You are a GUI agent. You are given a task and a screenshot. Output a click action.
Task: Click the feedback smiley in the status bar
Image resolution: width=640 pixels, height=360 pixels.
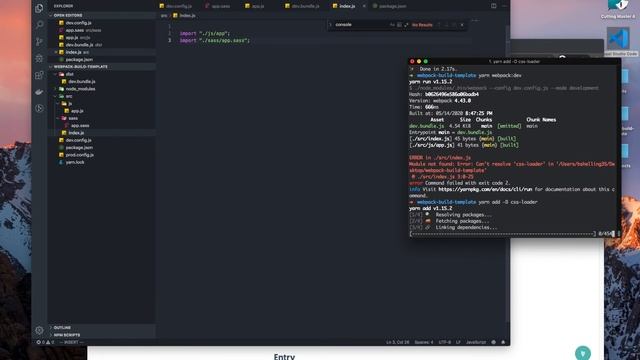pos(493,342)
